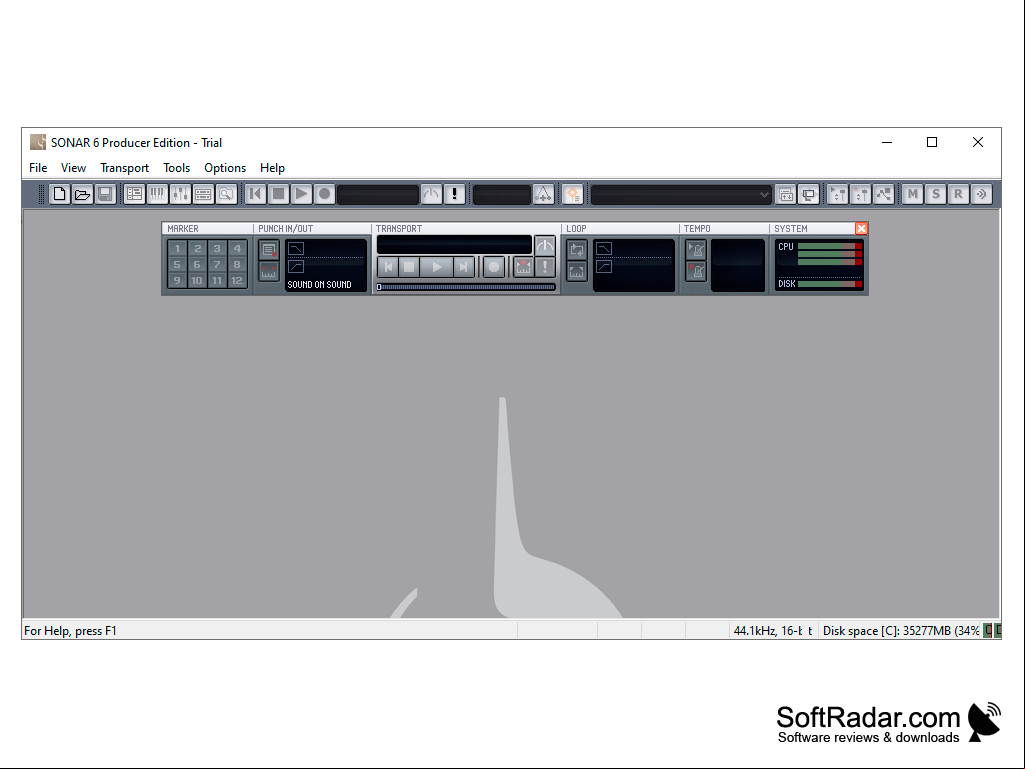The image size is (1025, 769).
Task: Open the Piano Roll view from the toolbar
Action: click(158, 194)
